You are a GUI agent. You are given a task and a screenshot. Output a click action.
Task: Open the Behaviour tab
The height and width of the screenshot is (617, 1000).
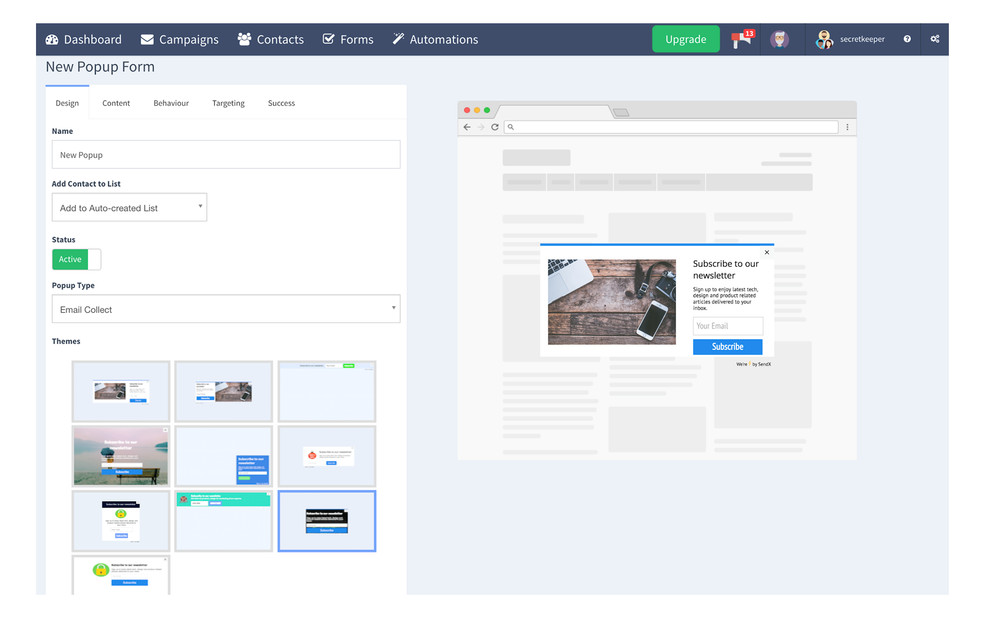tap(171, 103)
